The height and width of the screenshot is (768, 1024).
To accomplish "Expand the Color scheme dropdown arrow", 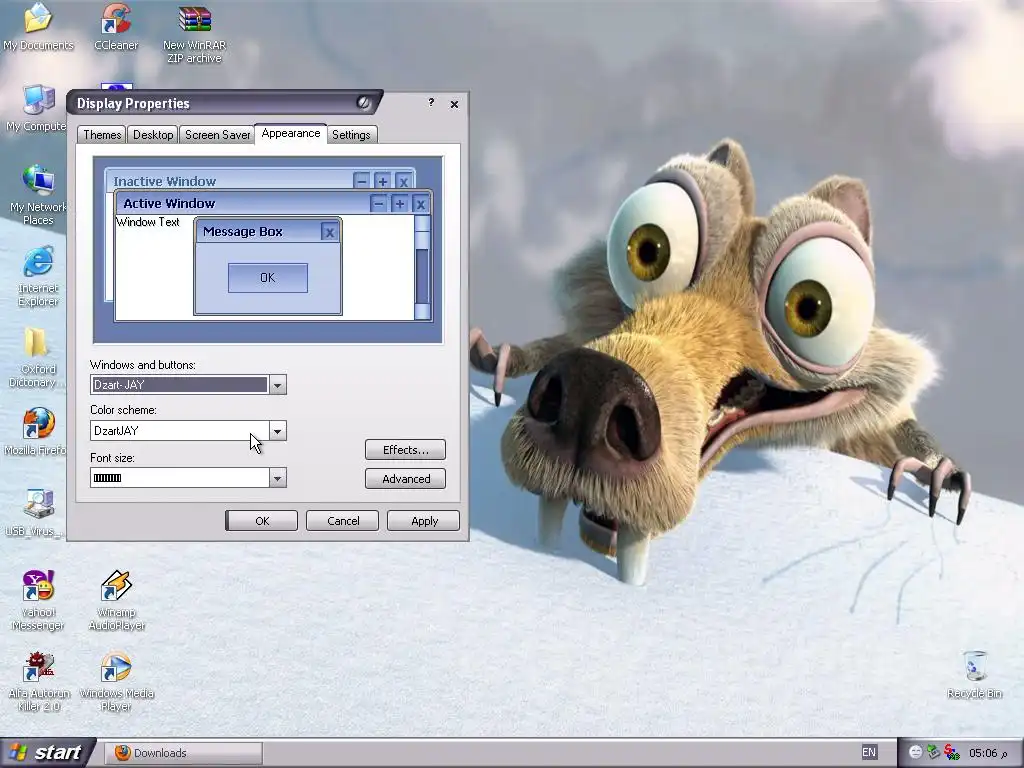I will pos(277,431).
